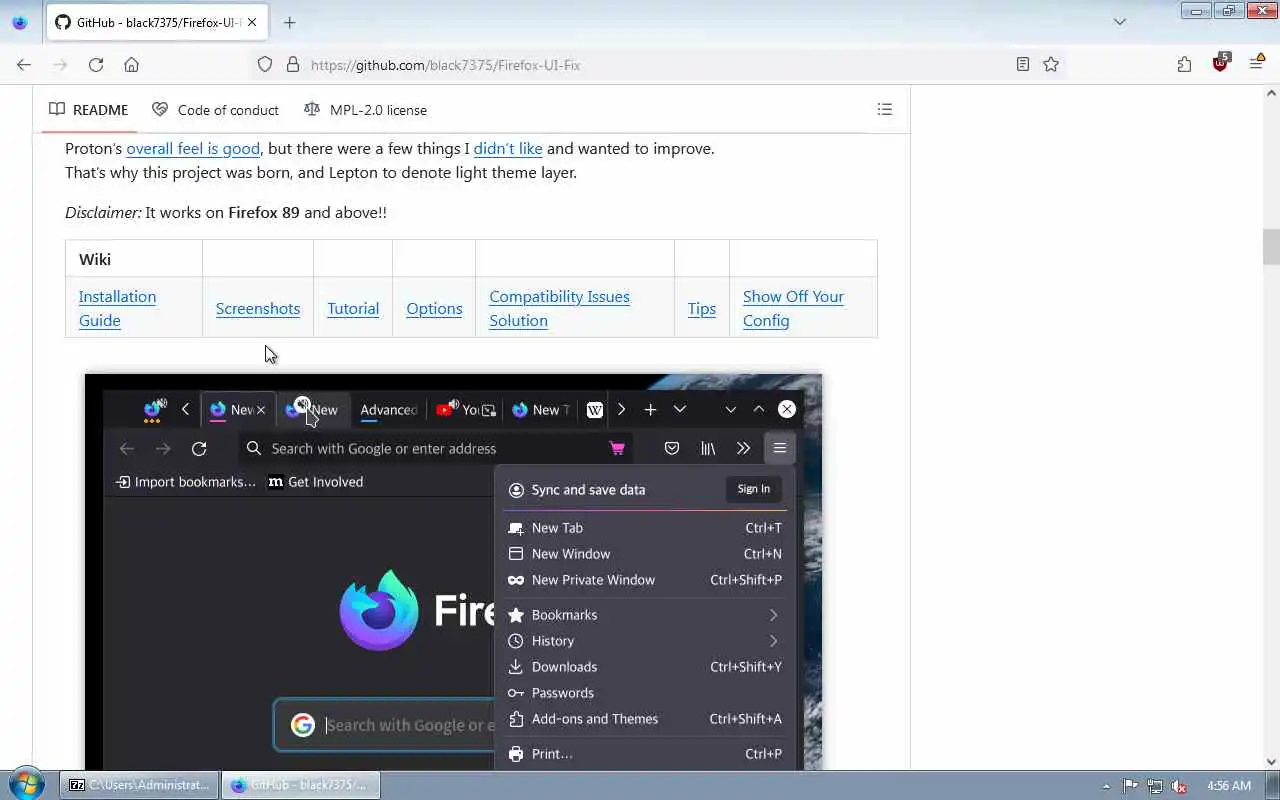Open the README outline list icon
The width and height of the screenshot is (1280, 800).
885,109
